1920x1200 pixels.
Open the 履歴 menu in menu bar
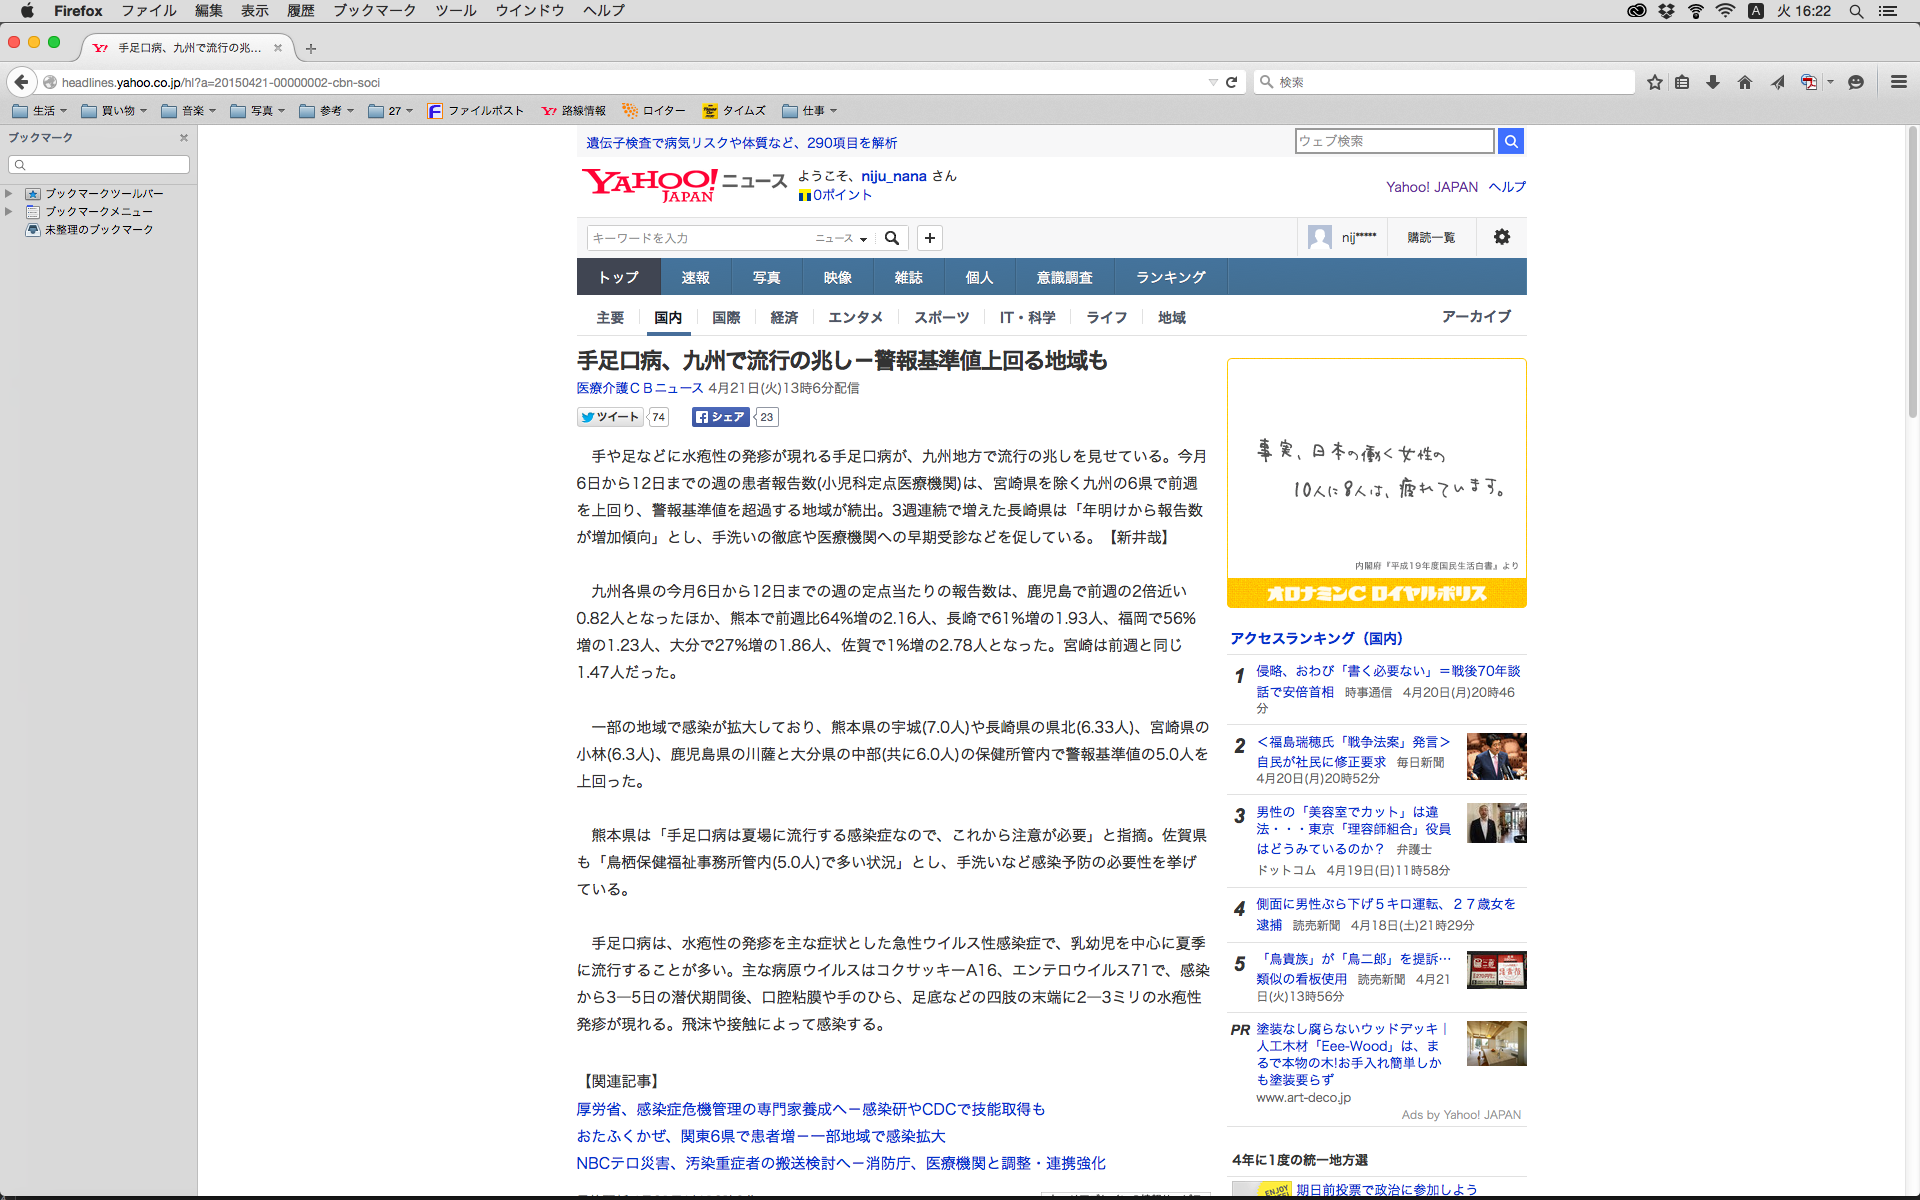tap(300, 11)
